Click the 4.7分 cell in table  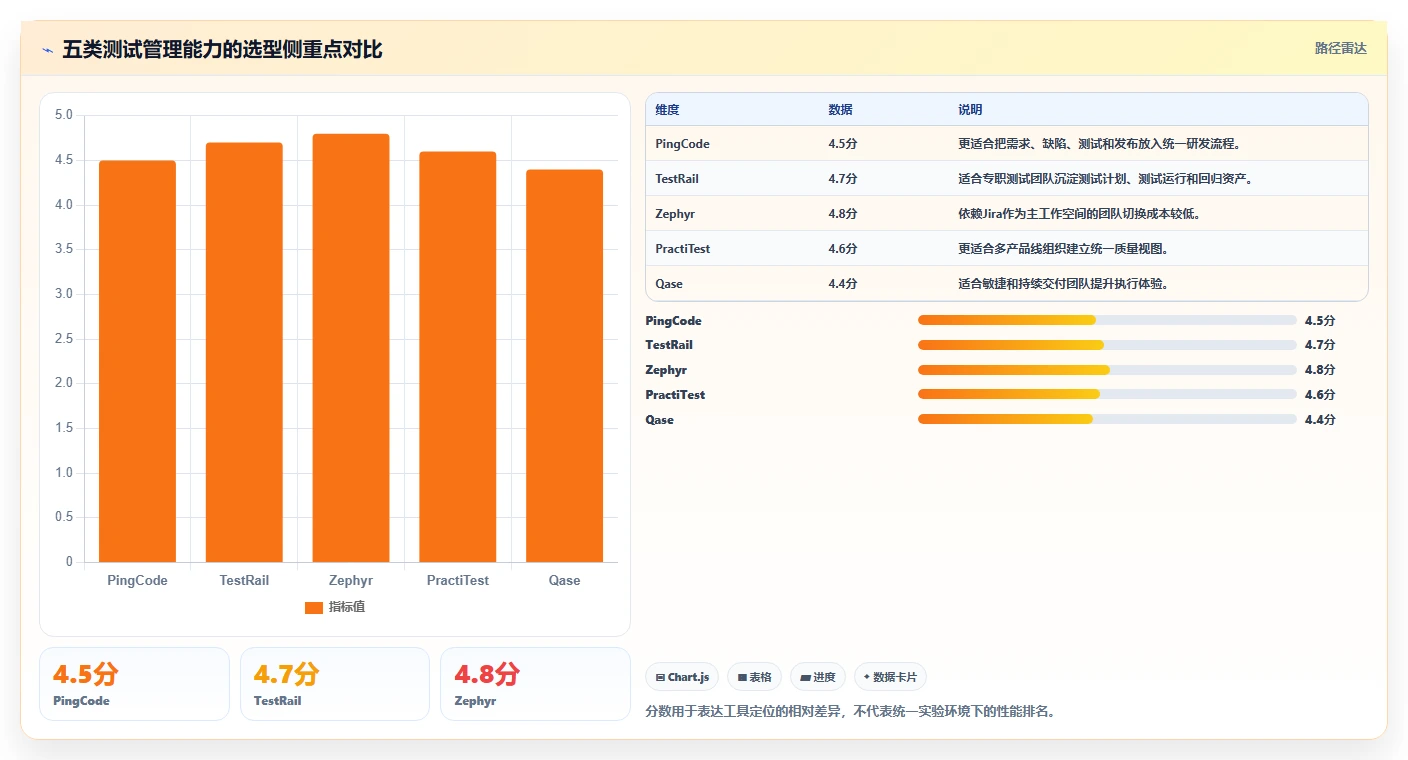(843, 179)
